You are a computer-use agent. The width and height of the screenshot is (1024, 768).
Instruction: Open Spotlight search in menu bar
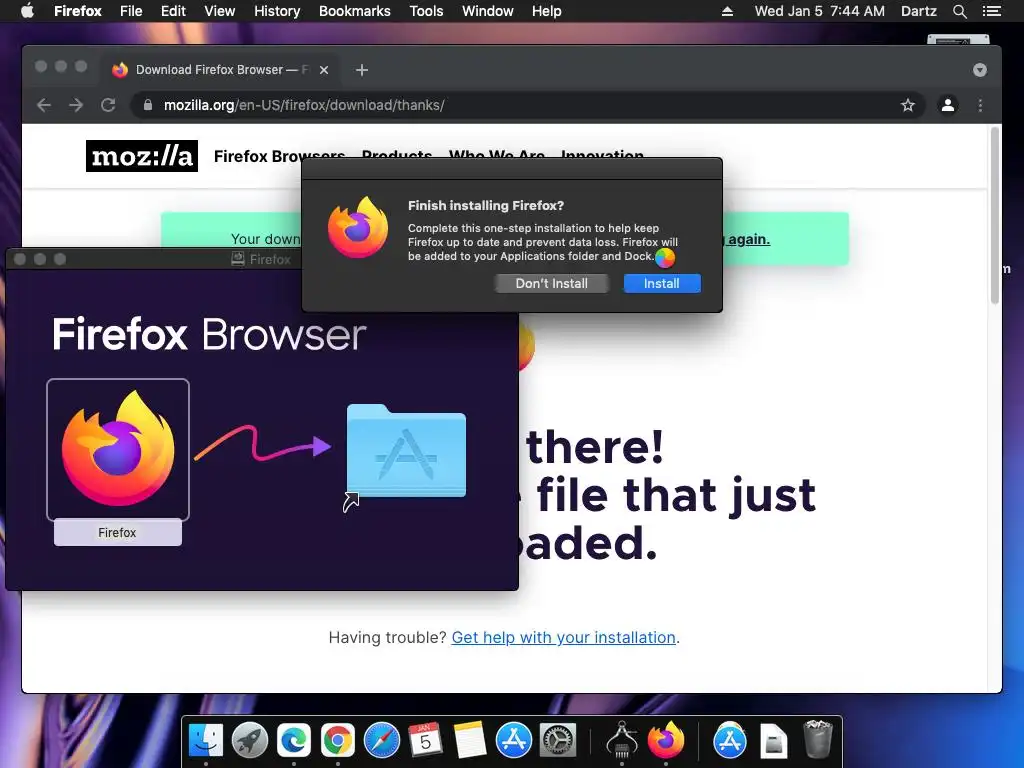(x=959, y=11)
